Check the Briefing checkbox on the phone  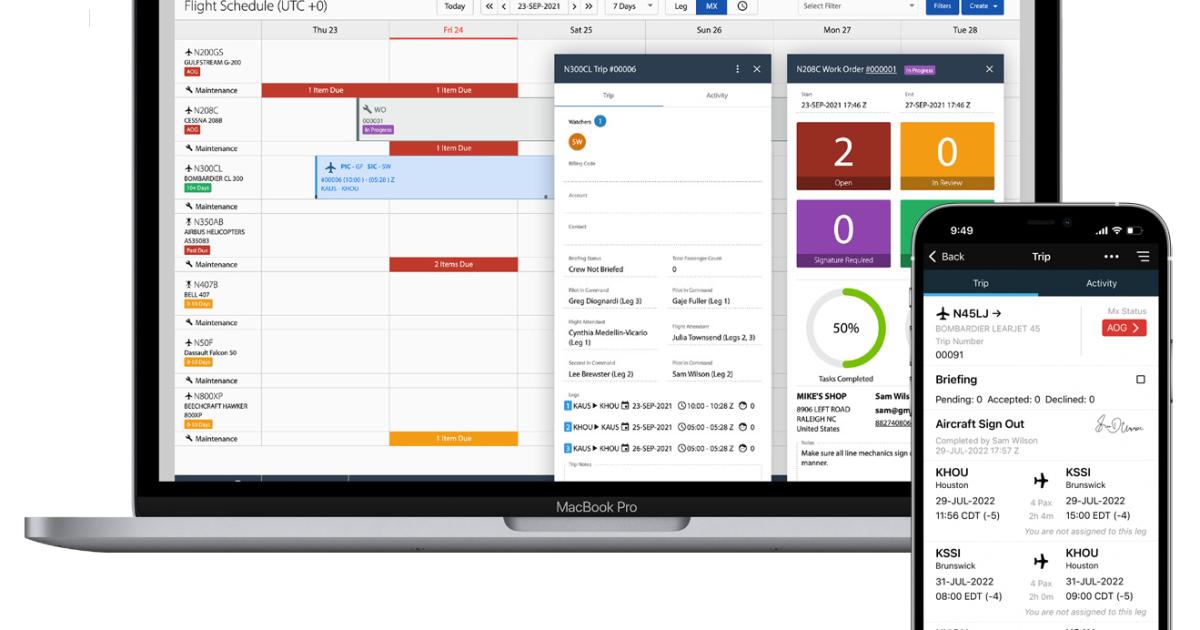click(x=1140, y=379)
